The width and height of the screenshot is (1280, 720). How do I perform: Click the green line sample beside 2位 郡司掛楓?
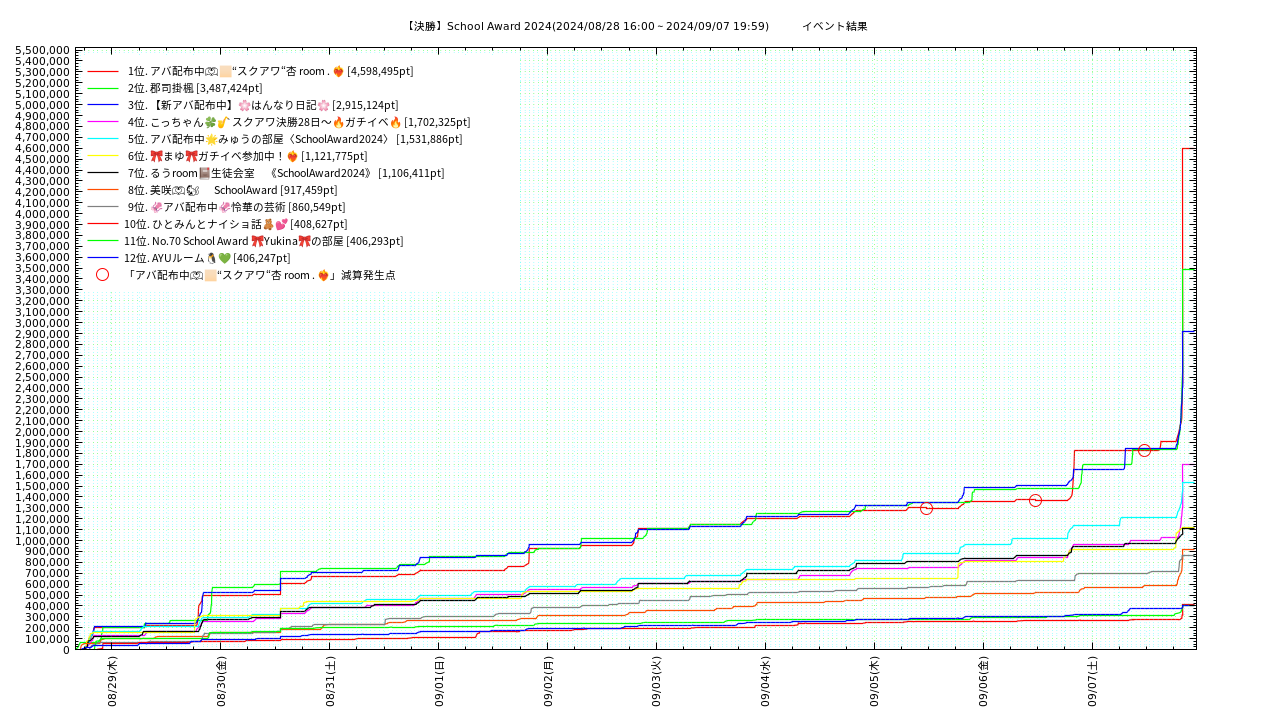103,88
